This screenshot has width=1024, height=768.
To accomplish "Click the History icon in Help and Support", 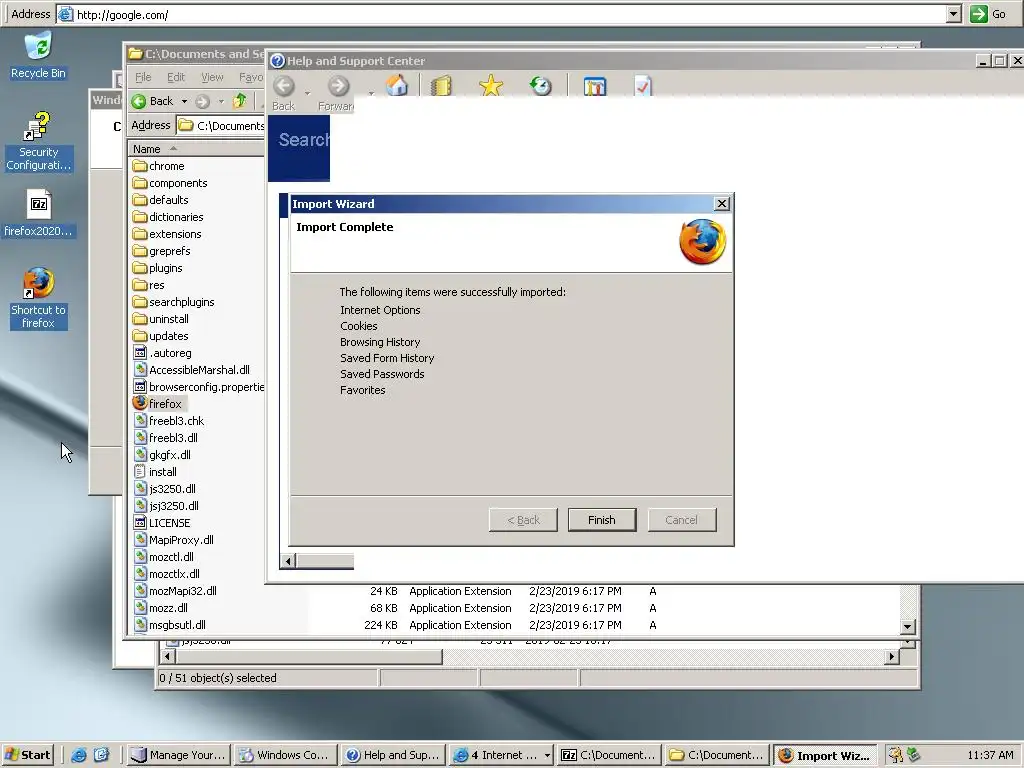I will pos(540,86).
